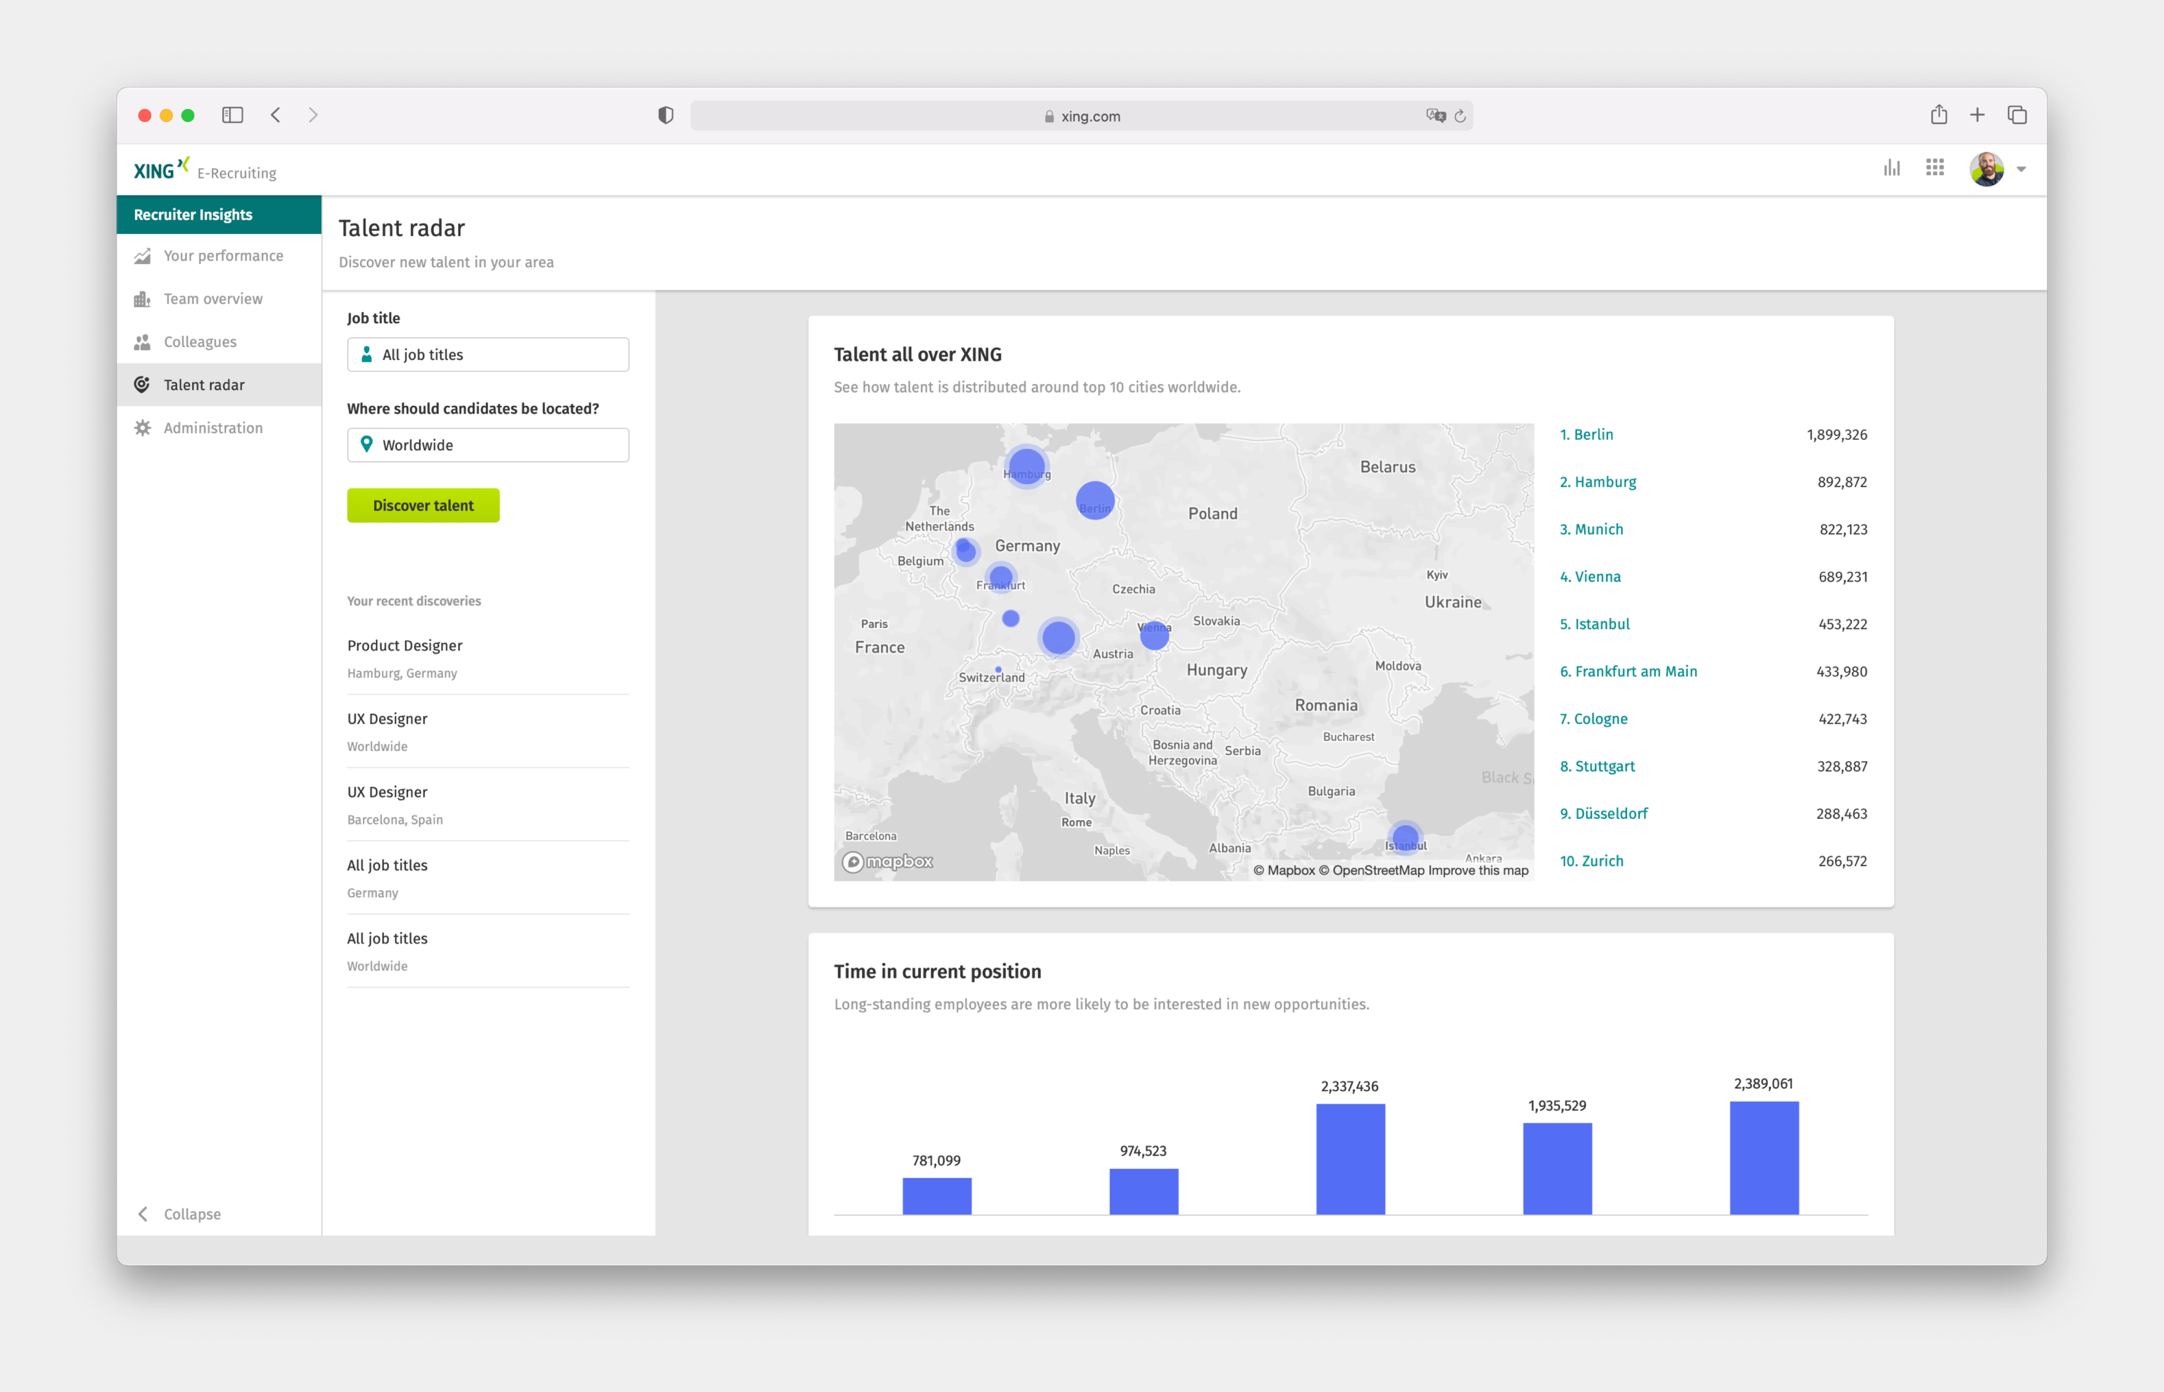The image size is (2164, 1392).
Task: Open the statistics bar chart icon
Action: click(1891, 168)
